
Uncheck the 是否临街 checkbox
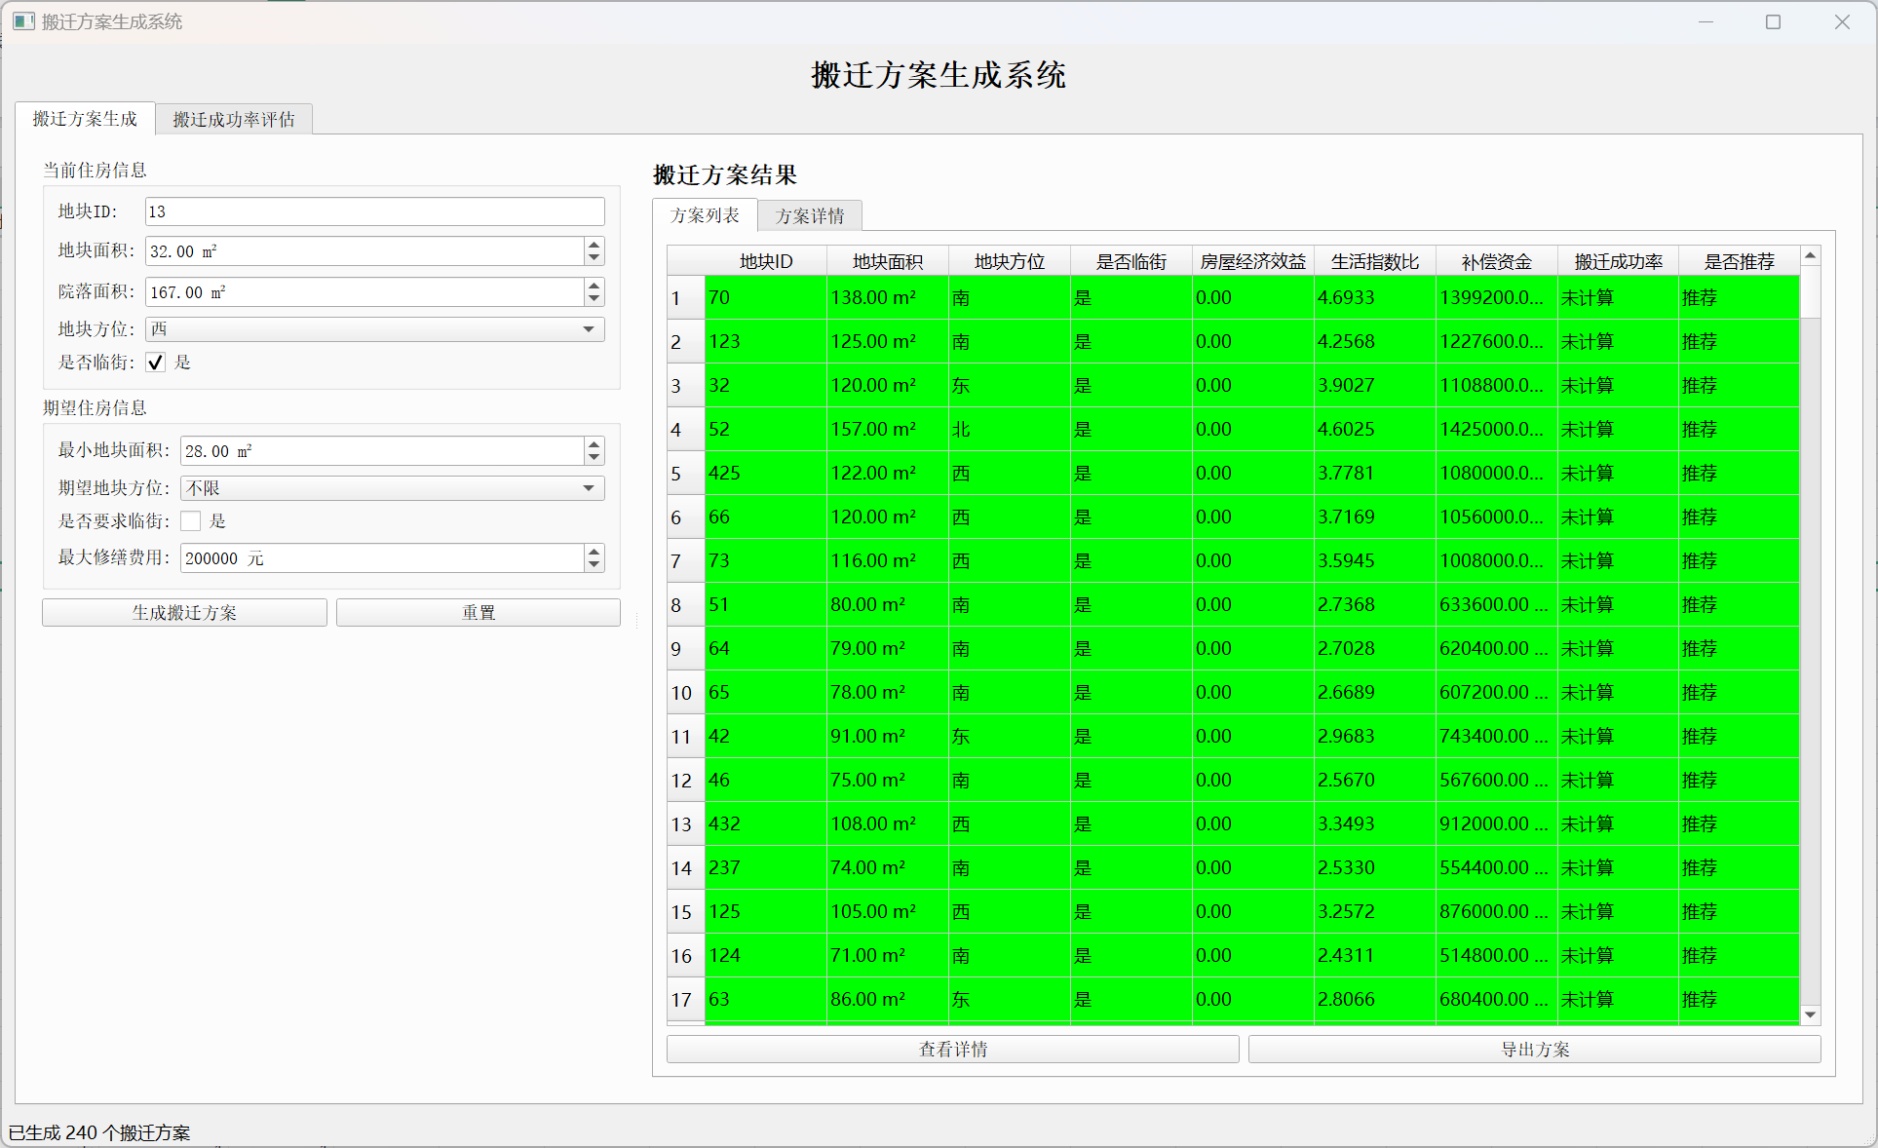pyautogui.click(x=156, y=362)
